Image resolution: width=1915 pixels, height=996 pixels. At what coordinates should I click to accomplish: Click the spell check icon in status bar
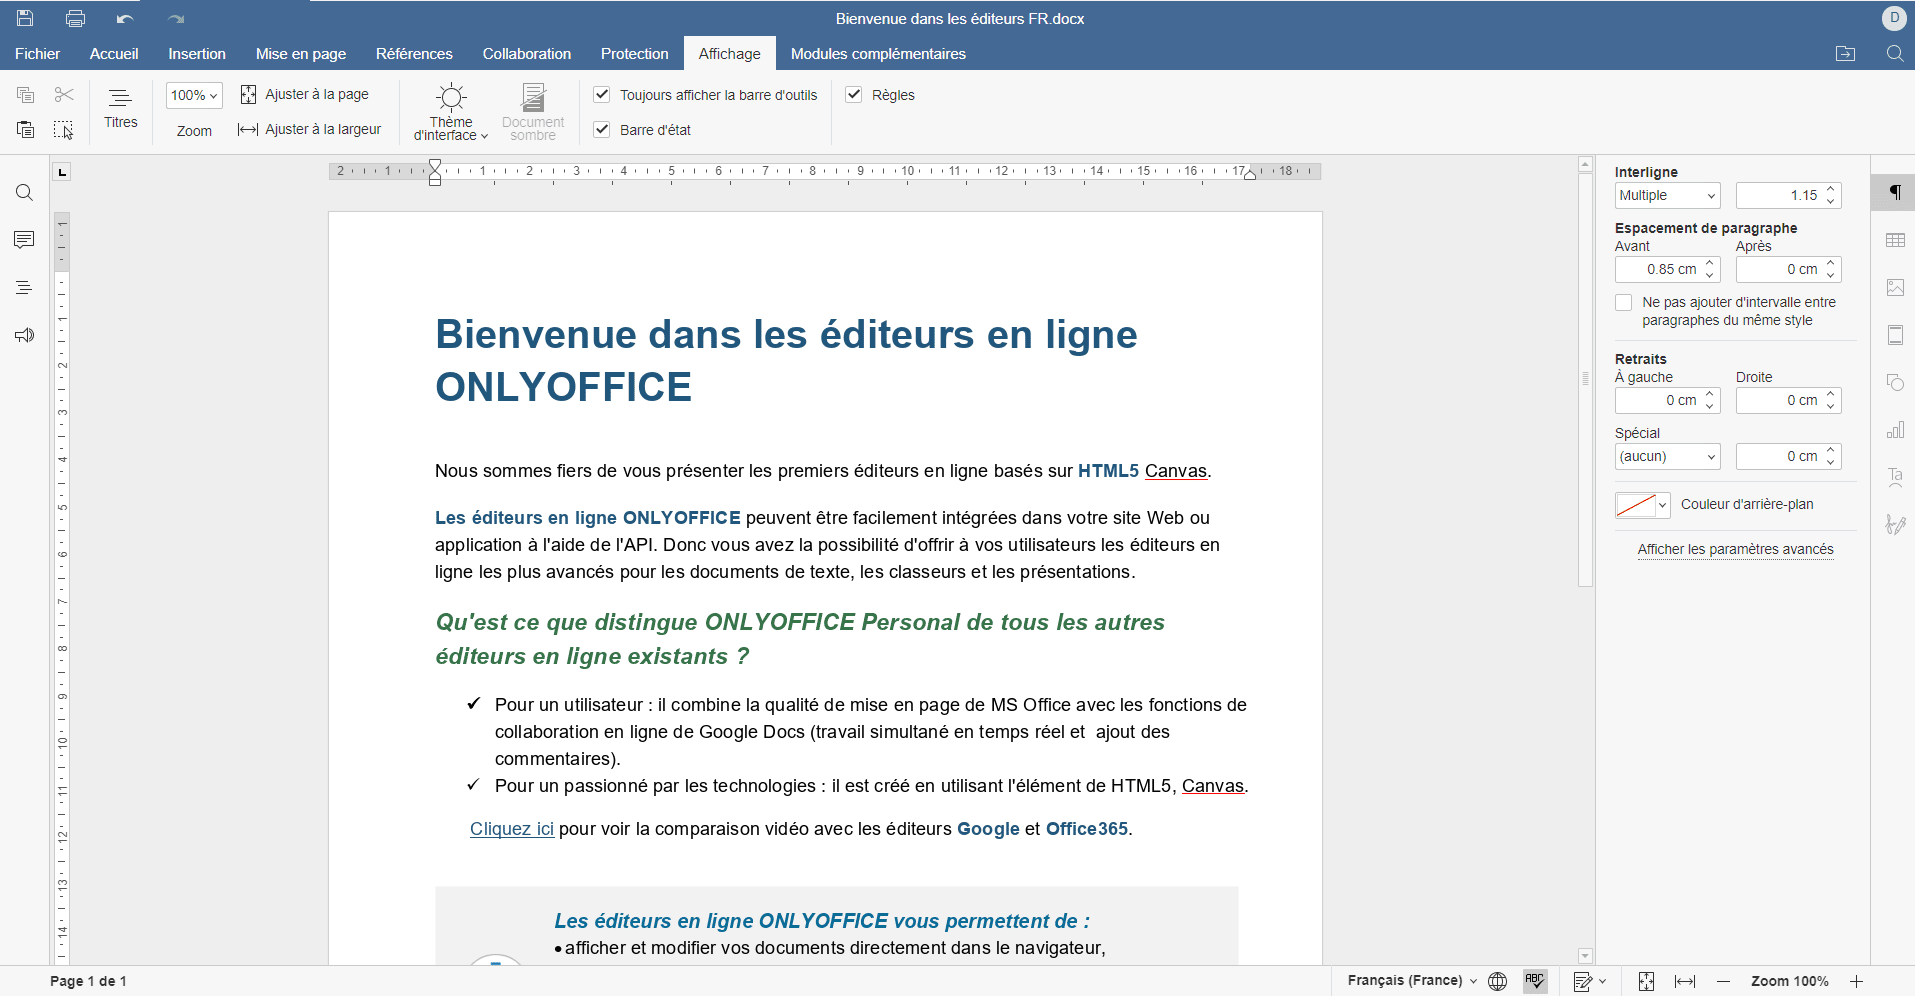(1535, 981)
